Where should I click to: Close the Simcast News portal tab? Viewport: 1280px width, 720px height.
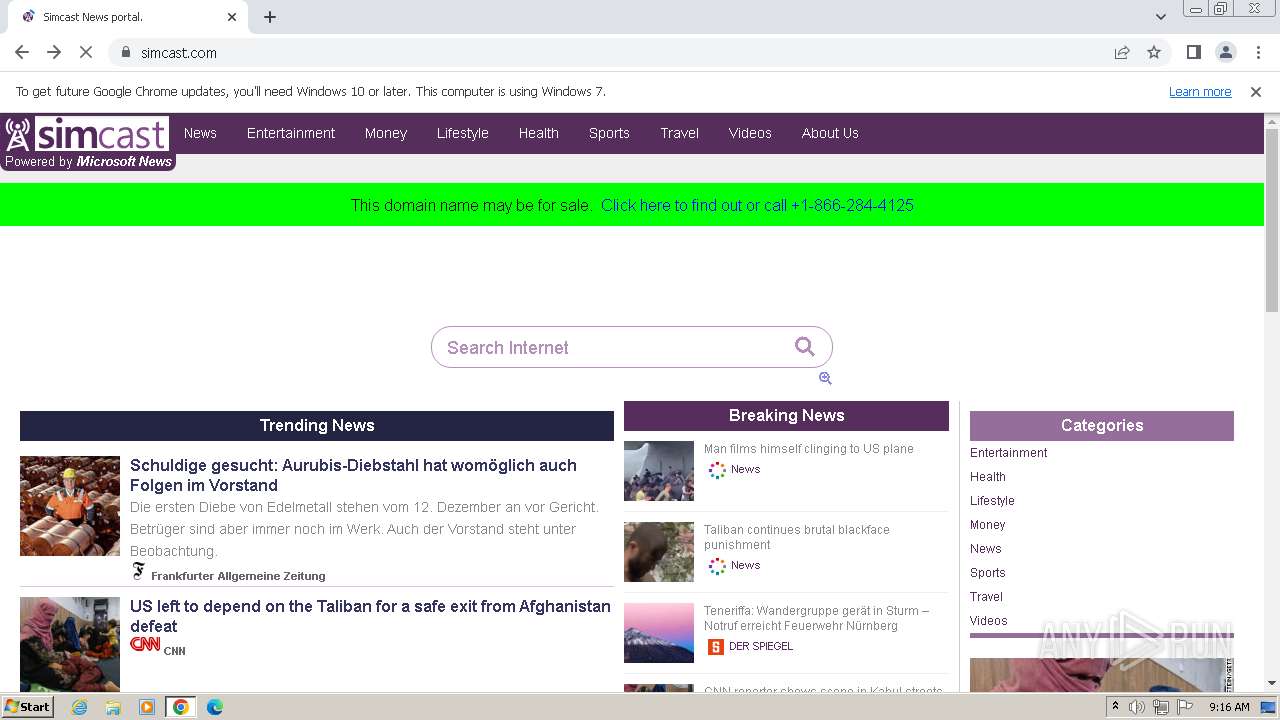tap(232, 17)
